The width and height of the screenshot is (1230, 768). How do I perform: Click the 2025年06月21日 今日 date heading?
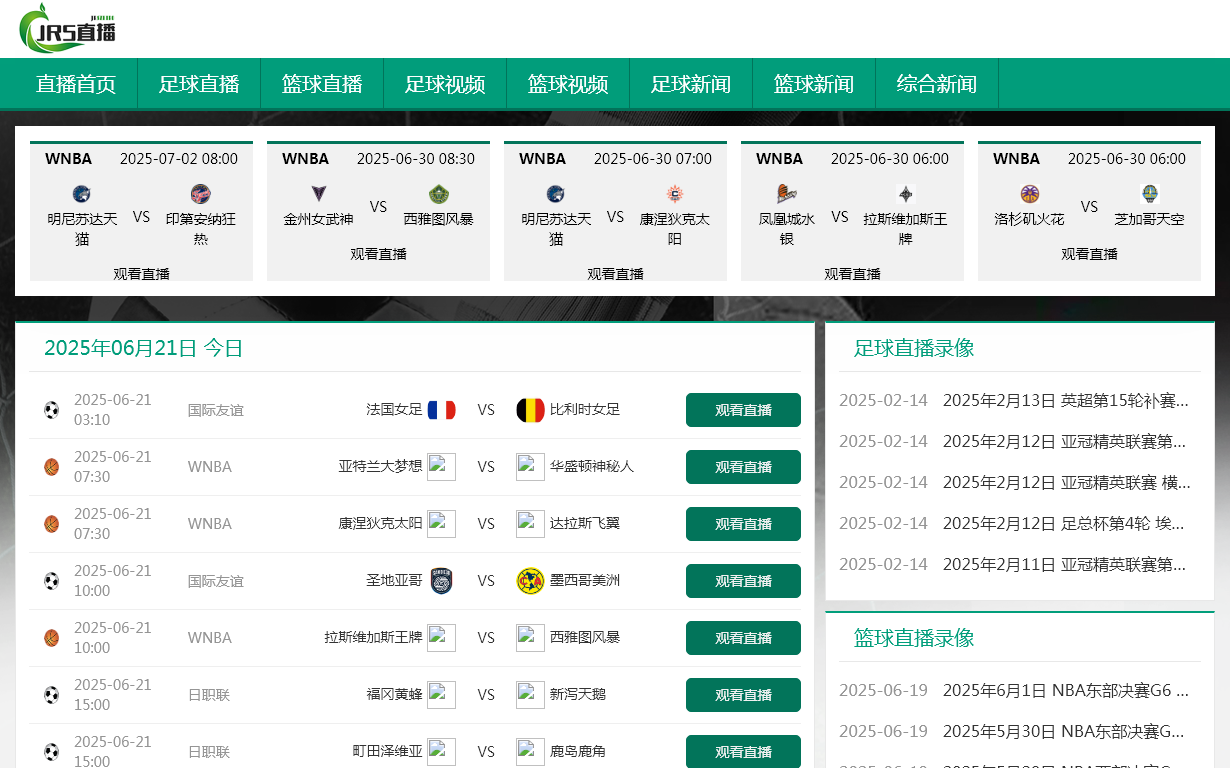tap(144, 348)
